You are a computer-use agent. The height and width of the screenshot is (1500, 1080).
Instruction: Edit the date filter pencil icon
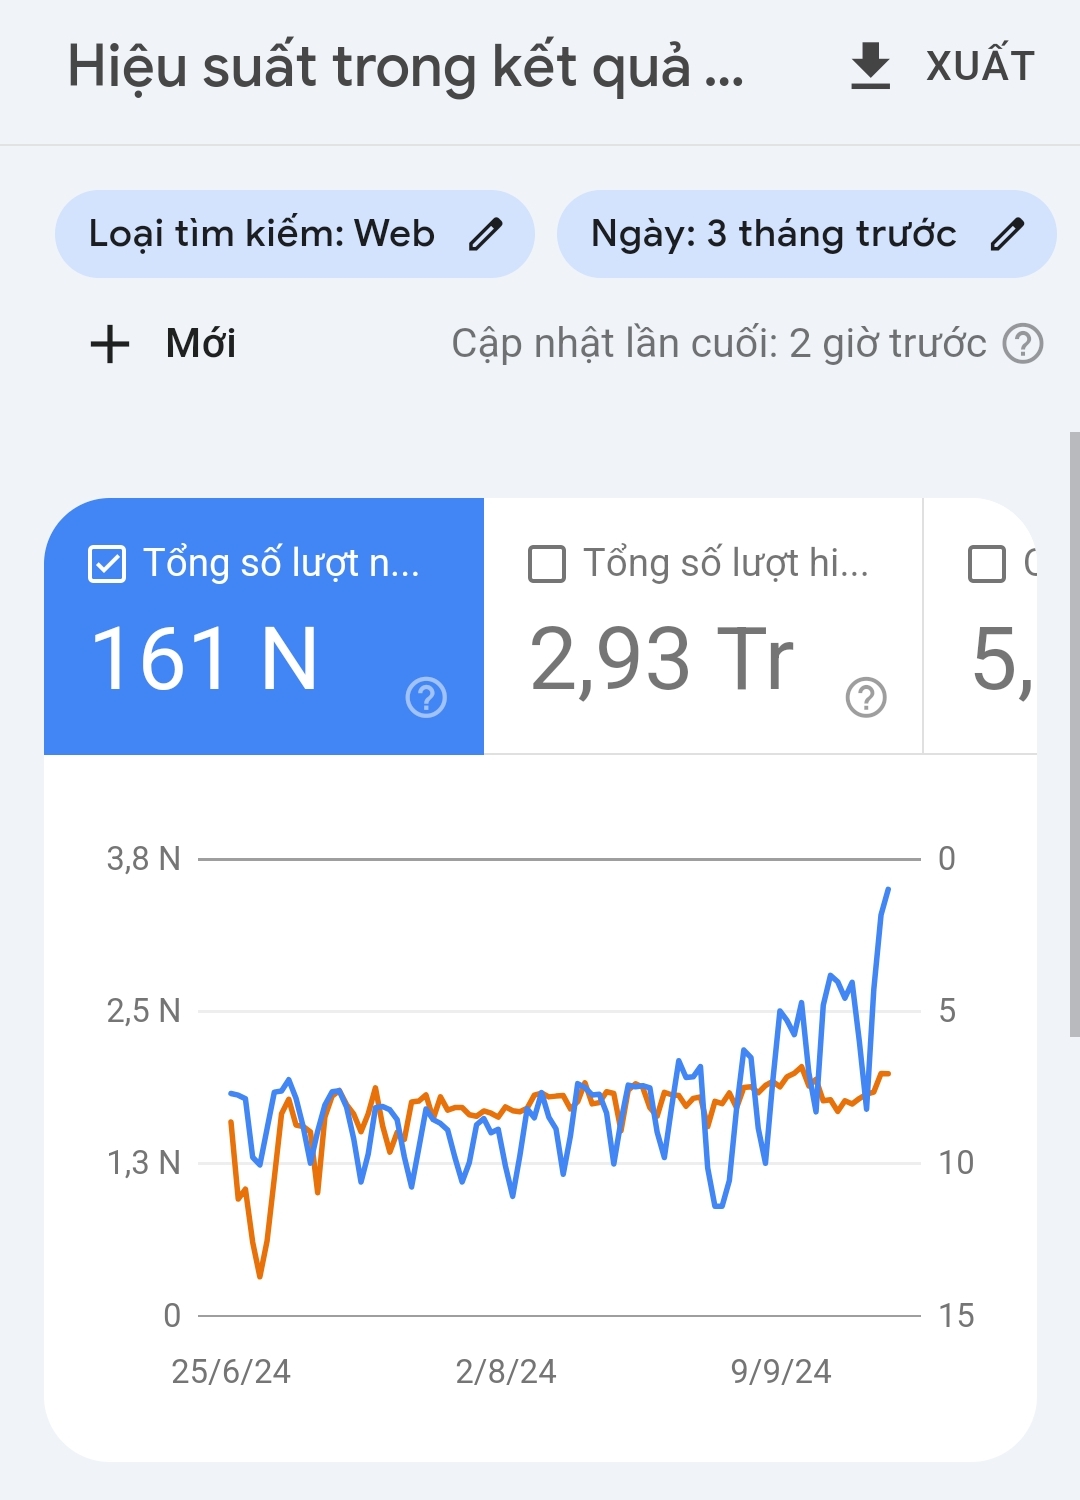coord(1007,234)
